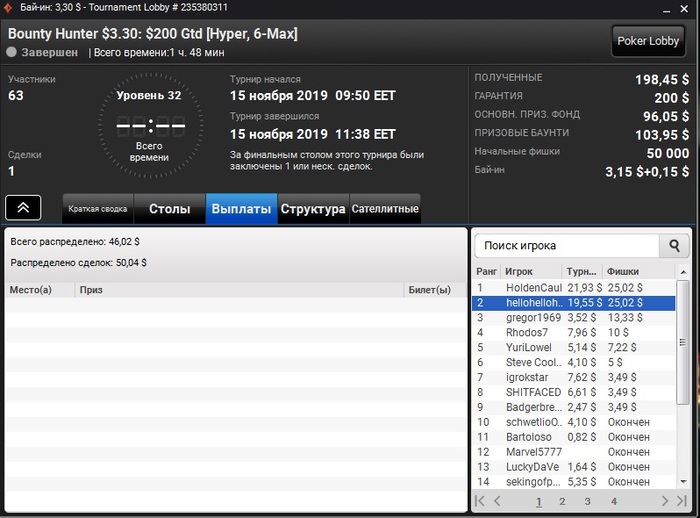
Task: Click the tournament title Bounty Hunter $3.30
Action: tap(153, 33)
